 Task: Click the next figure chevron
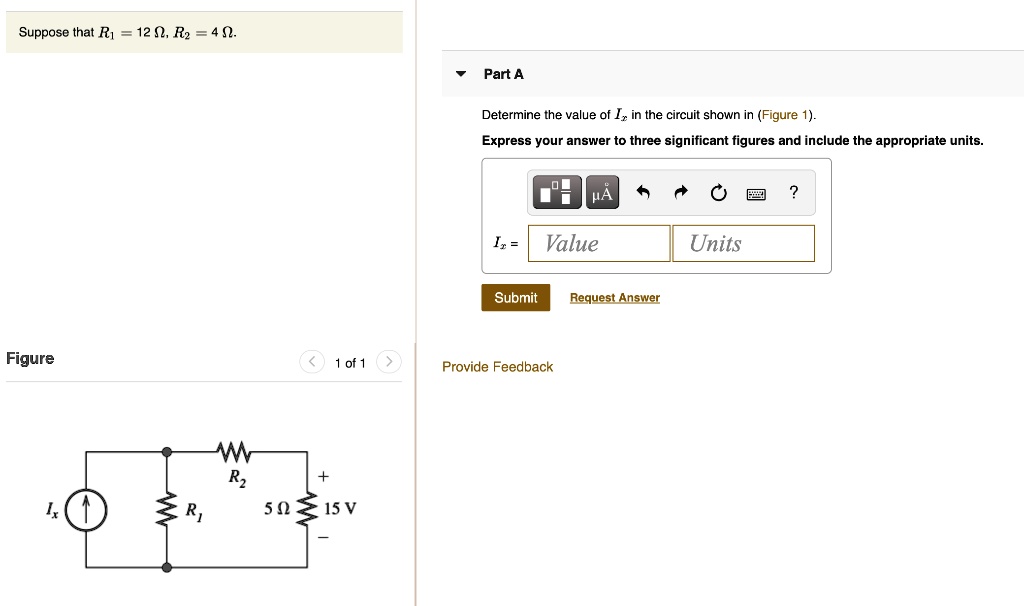pyautogui.click(x=388, y=362)
